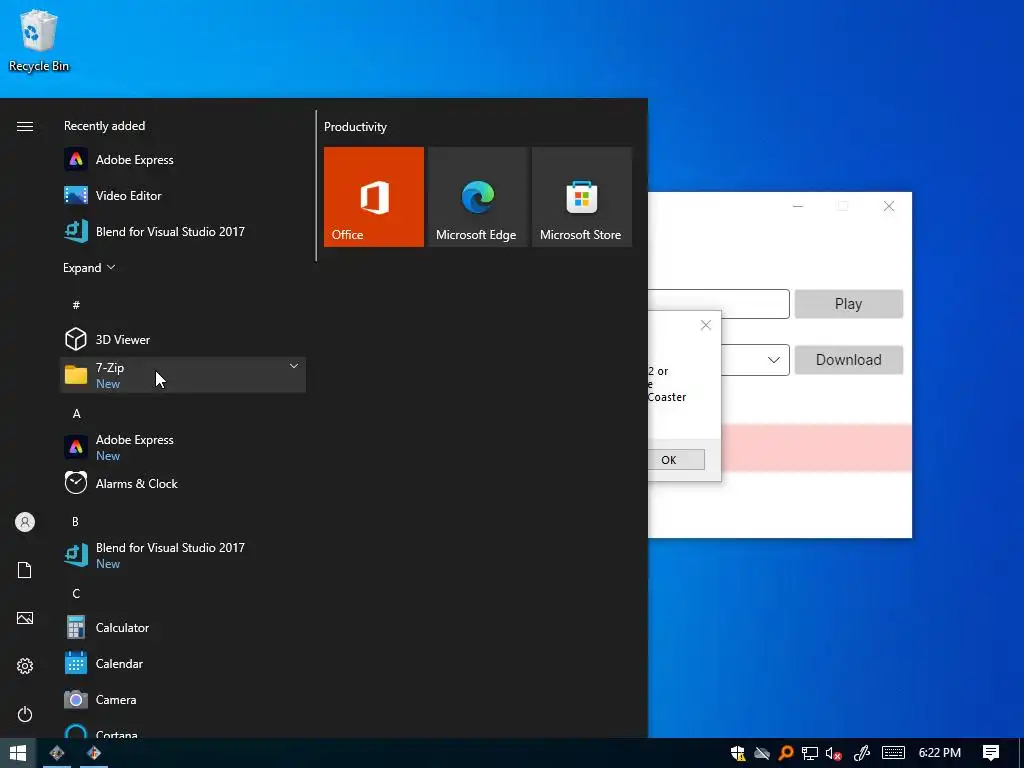Launch the Calendar app
Image resolution: width=1024 pixels, height=768 pixels.
(183, 664)
